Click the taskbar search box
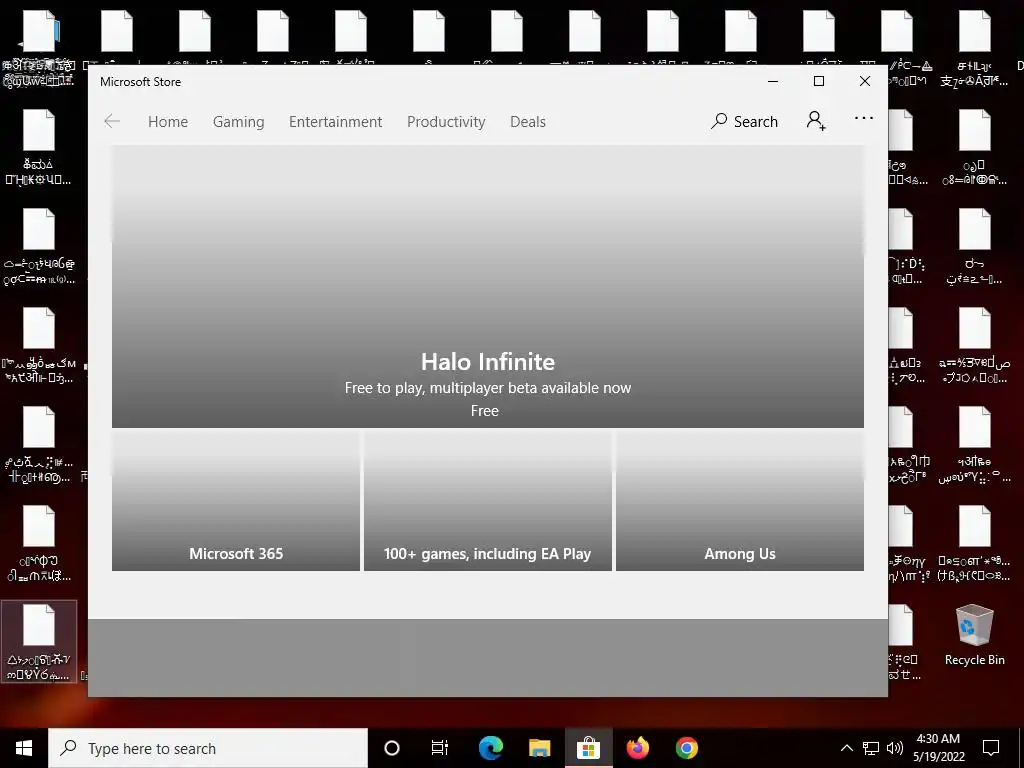1024x768 pixels. click(208, 748)
